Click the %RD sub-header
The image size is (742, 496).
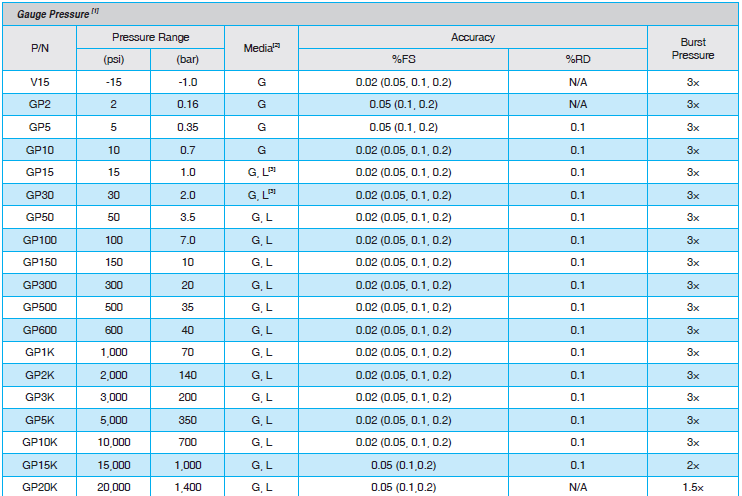pyautogui.click(x=577, y=59)
